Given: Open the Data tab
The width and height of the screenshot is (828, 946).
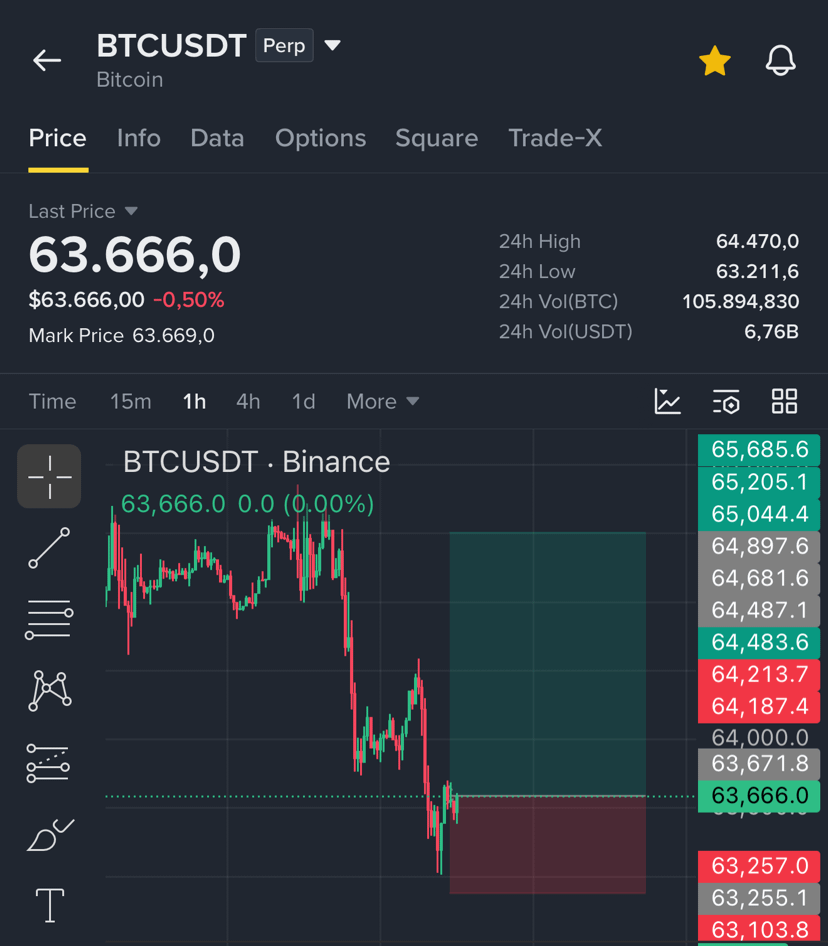Looking at the screenshot, I should [x=217, y=138].
